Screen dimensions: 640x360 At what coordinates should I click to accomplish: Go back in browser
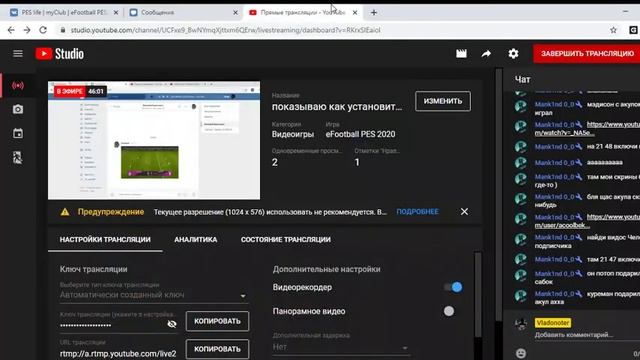point(11,30)
